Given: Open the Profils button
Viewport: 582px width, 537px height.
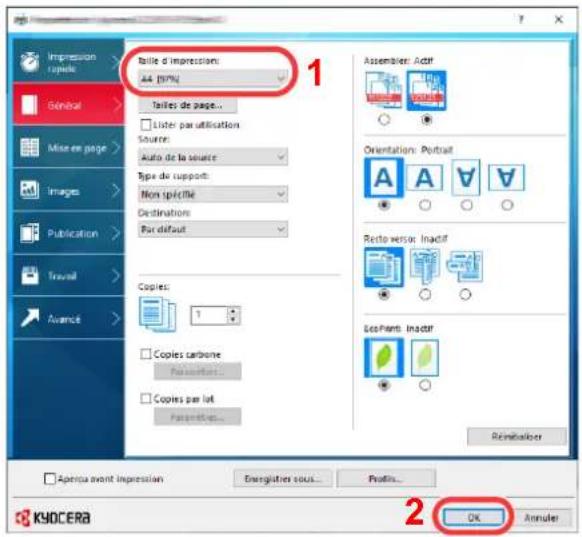Looking at the screenshot, I should click(386, 479).
